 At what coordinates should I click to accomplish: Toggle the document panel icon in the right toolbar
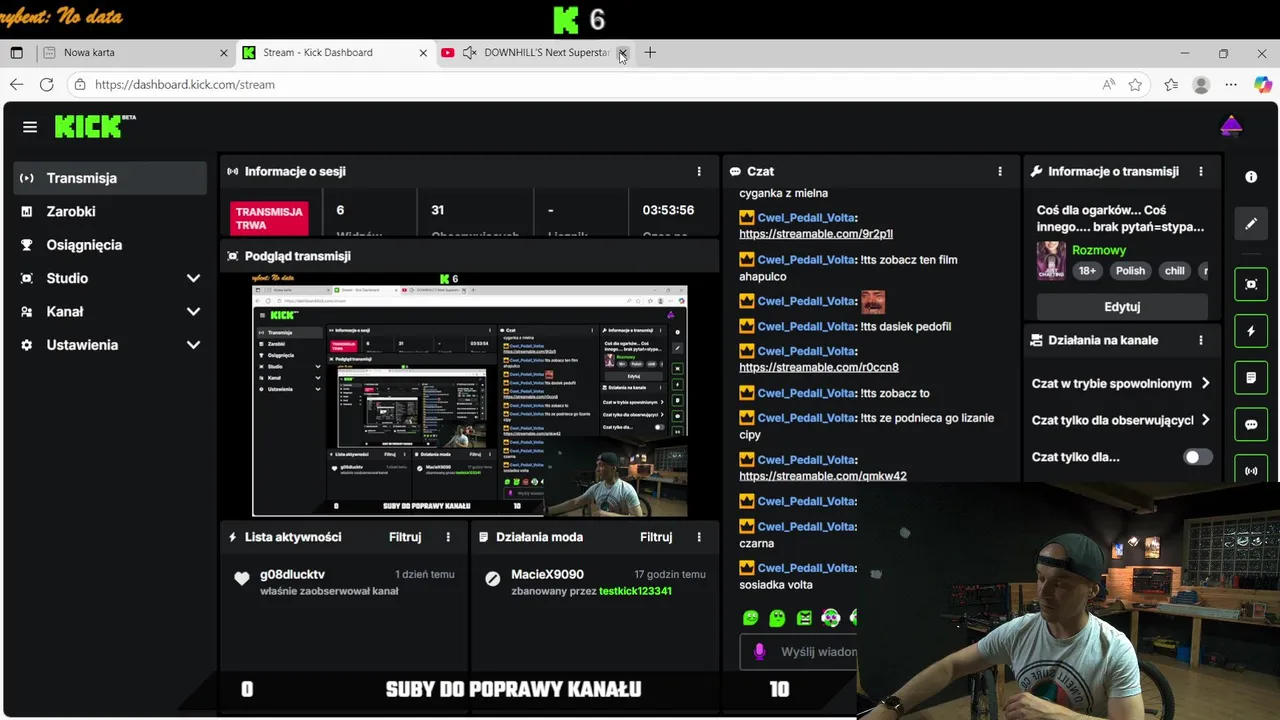1251,378
